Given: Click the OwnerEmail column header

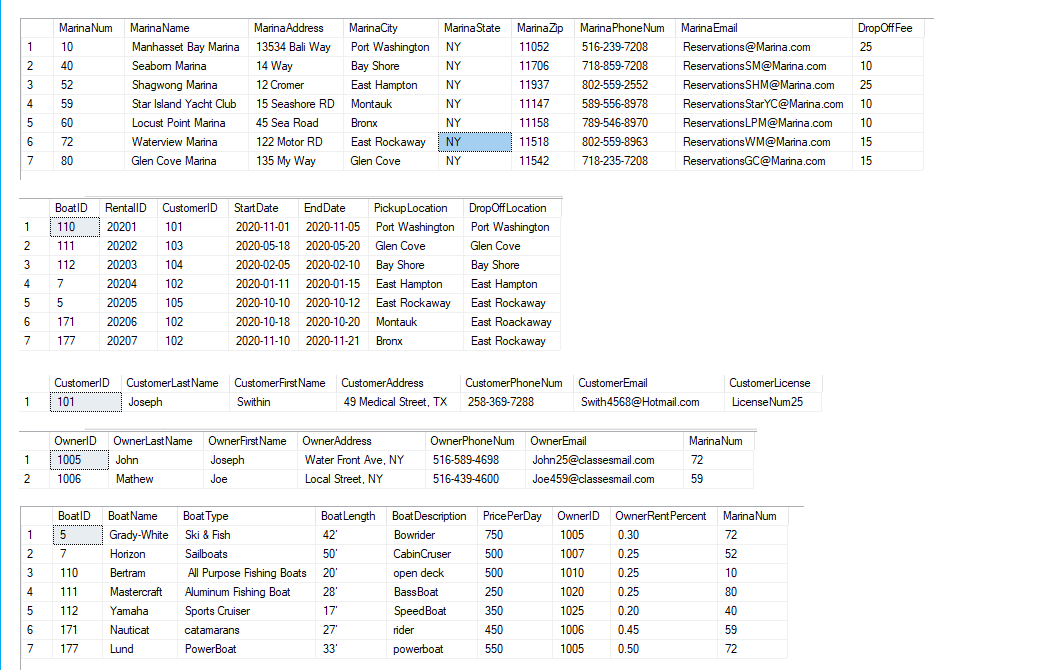Looking at the screenshot, I should pyautogui.click(x=605, y=441).
